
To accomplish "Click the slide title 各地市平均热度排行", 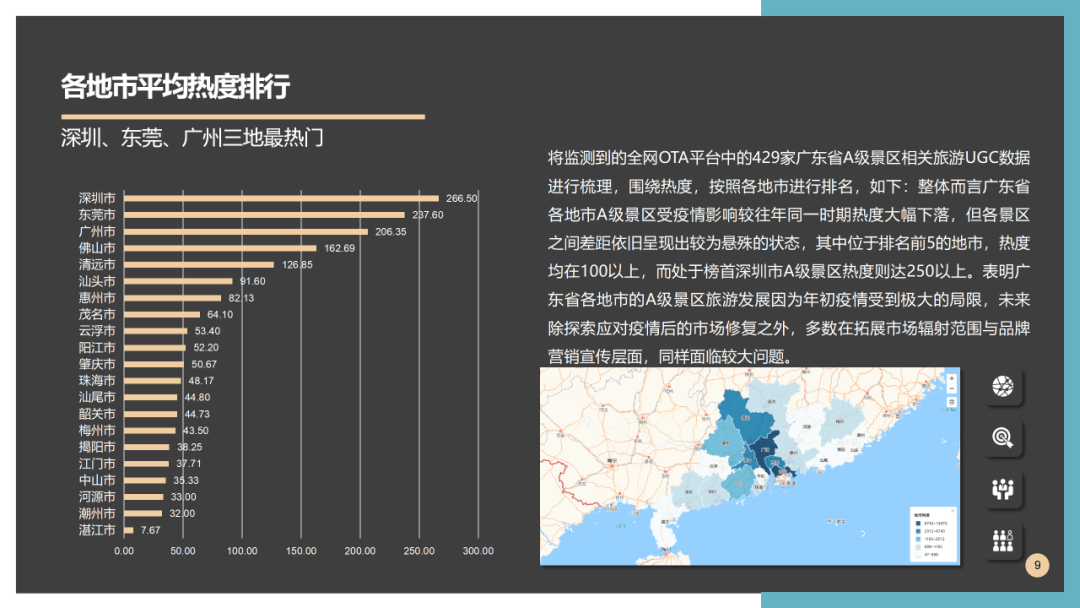I will [175, 85].
